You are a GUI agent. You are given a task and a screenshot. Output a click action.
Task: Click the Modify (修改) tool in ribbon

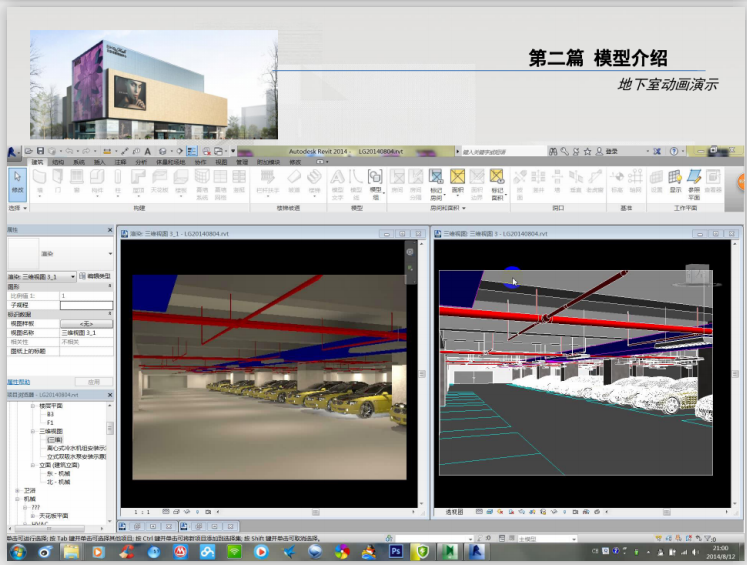coord(17,182)
